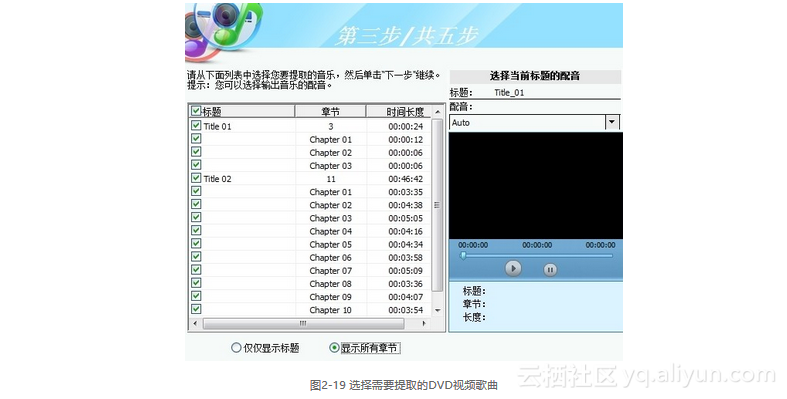Viewport: 787px width, 399px height.
Task: Open the Auto audio track dropdown
Action: click(x=611, y=122)
